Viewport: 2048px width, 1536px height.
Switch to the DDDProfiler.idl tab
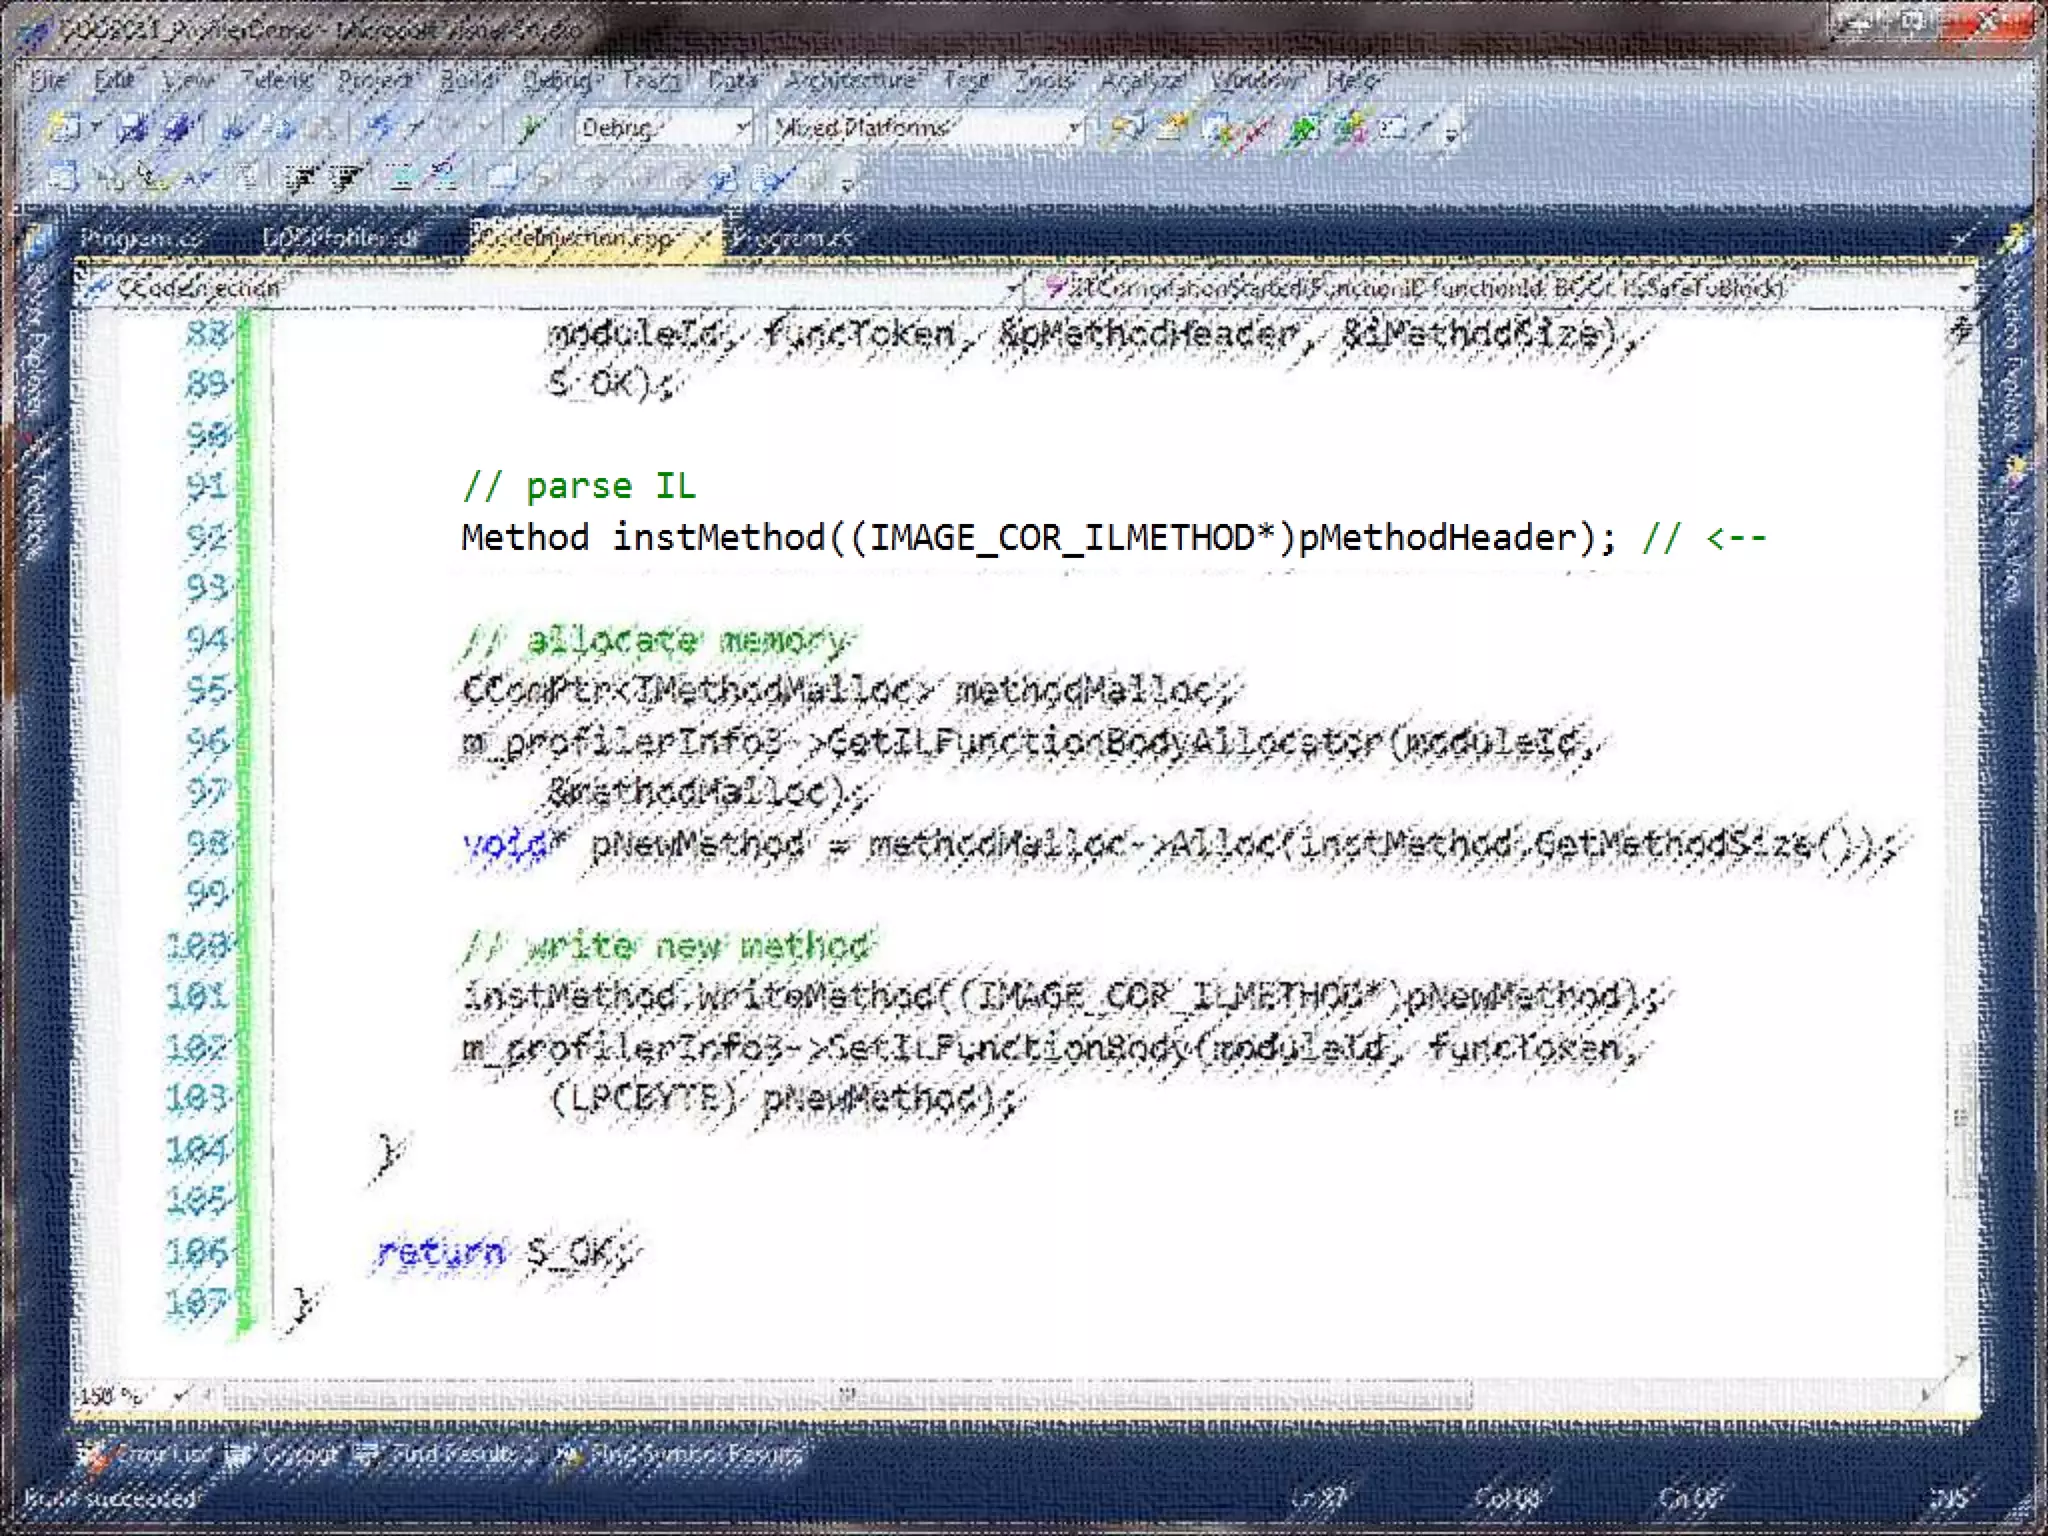tap(340, 239)
